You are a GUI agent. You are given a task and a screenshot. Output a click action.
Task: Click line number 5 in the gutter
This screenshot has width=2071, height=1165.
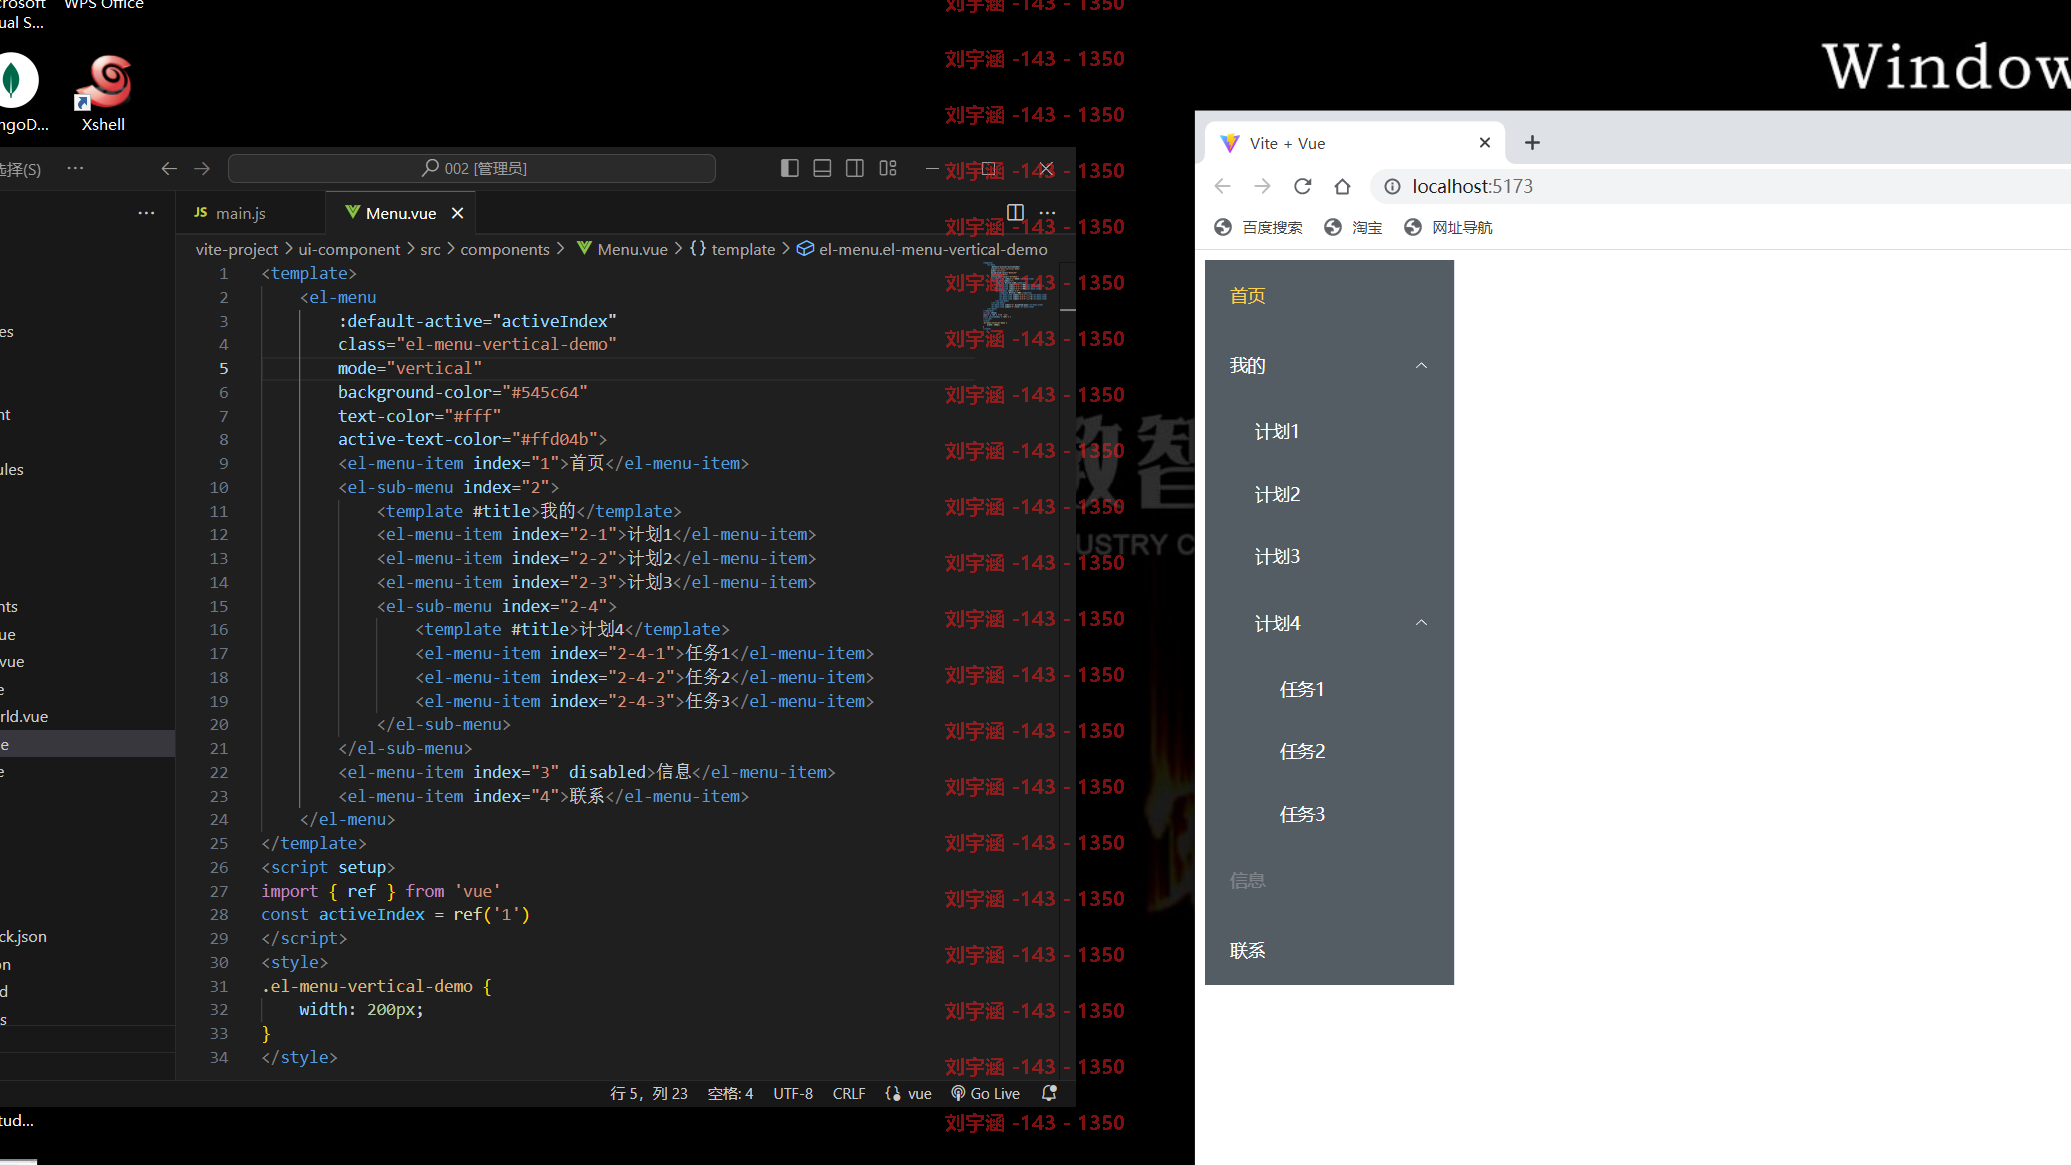pyautogui.click(x=224, y=368)
